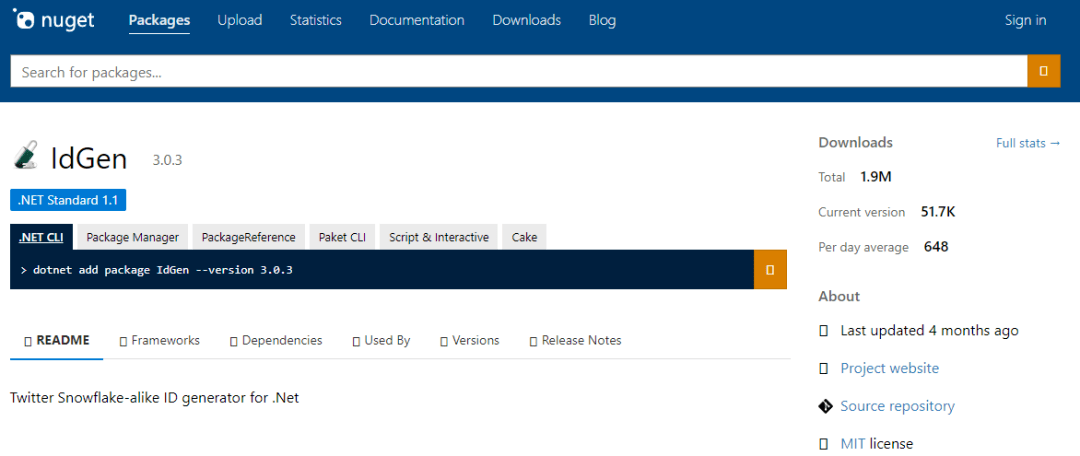Click the MIT license icon
This screenshot has width=1080, height=456.
[x=824, y=443]
